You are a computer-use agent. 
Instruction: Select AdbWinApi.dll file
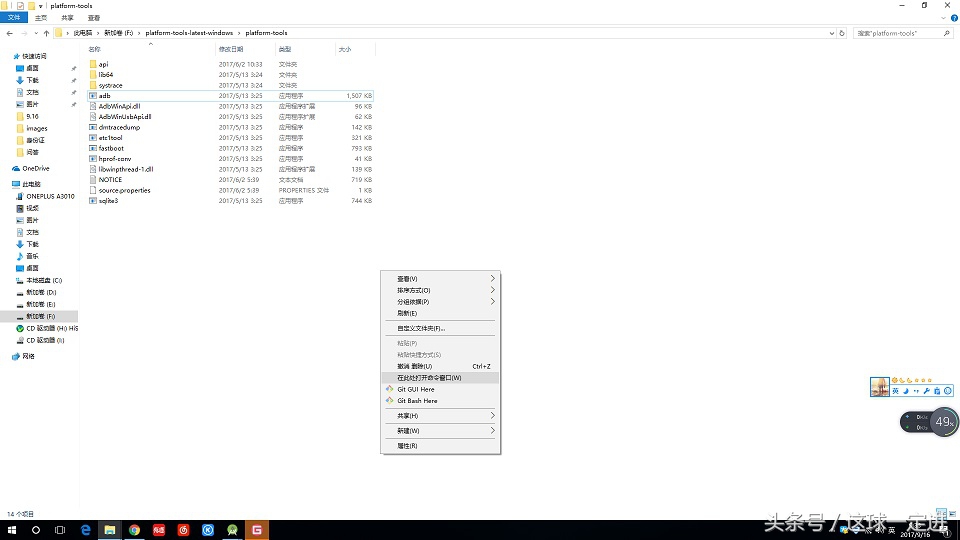(x=119, y=106)
